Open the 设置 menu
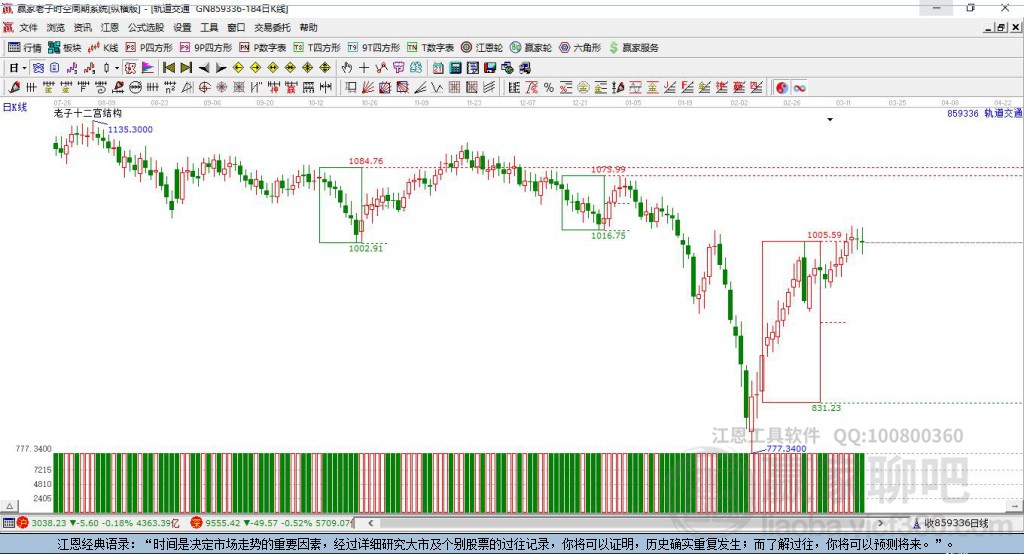This screenshot has width=1024, height=554. coord(182,27)
